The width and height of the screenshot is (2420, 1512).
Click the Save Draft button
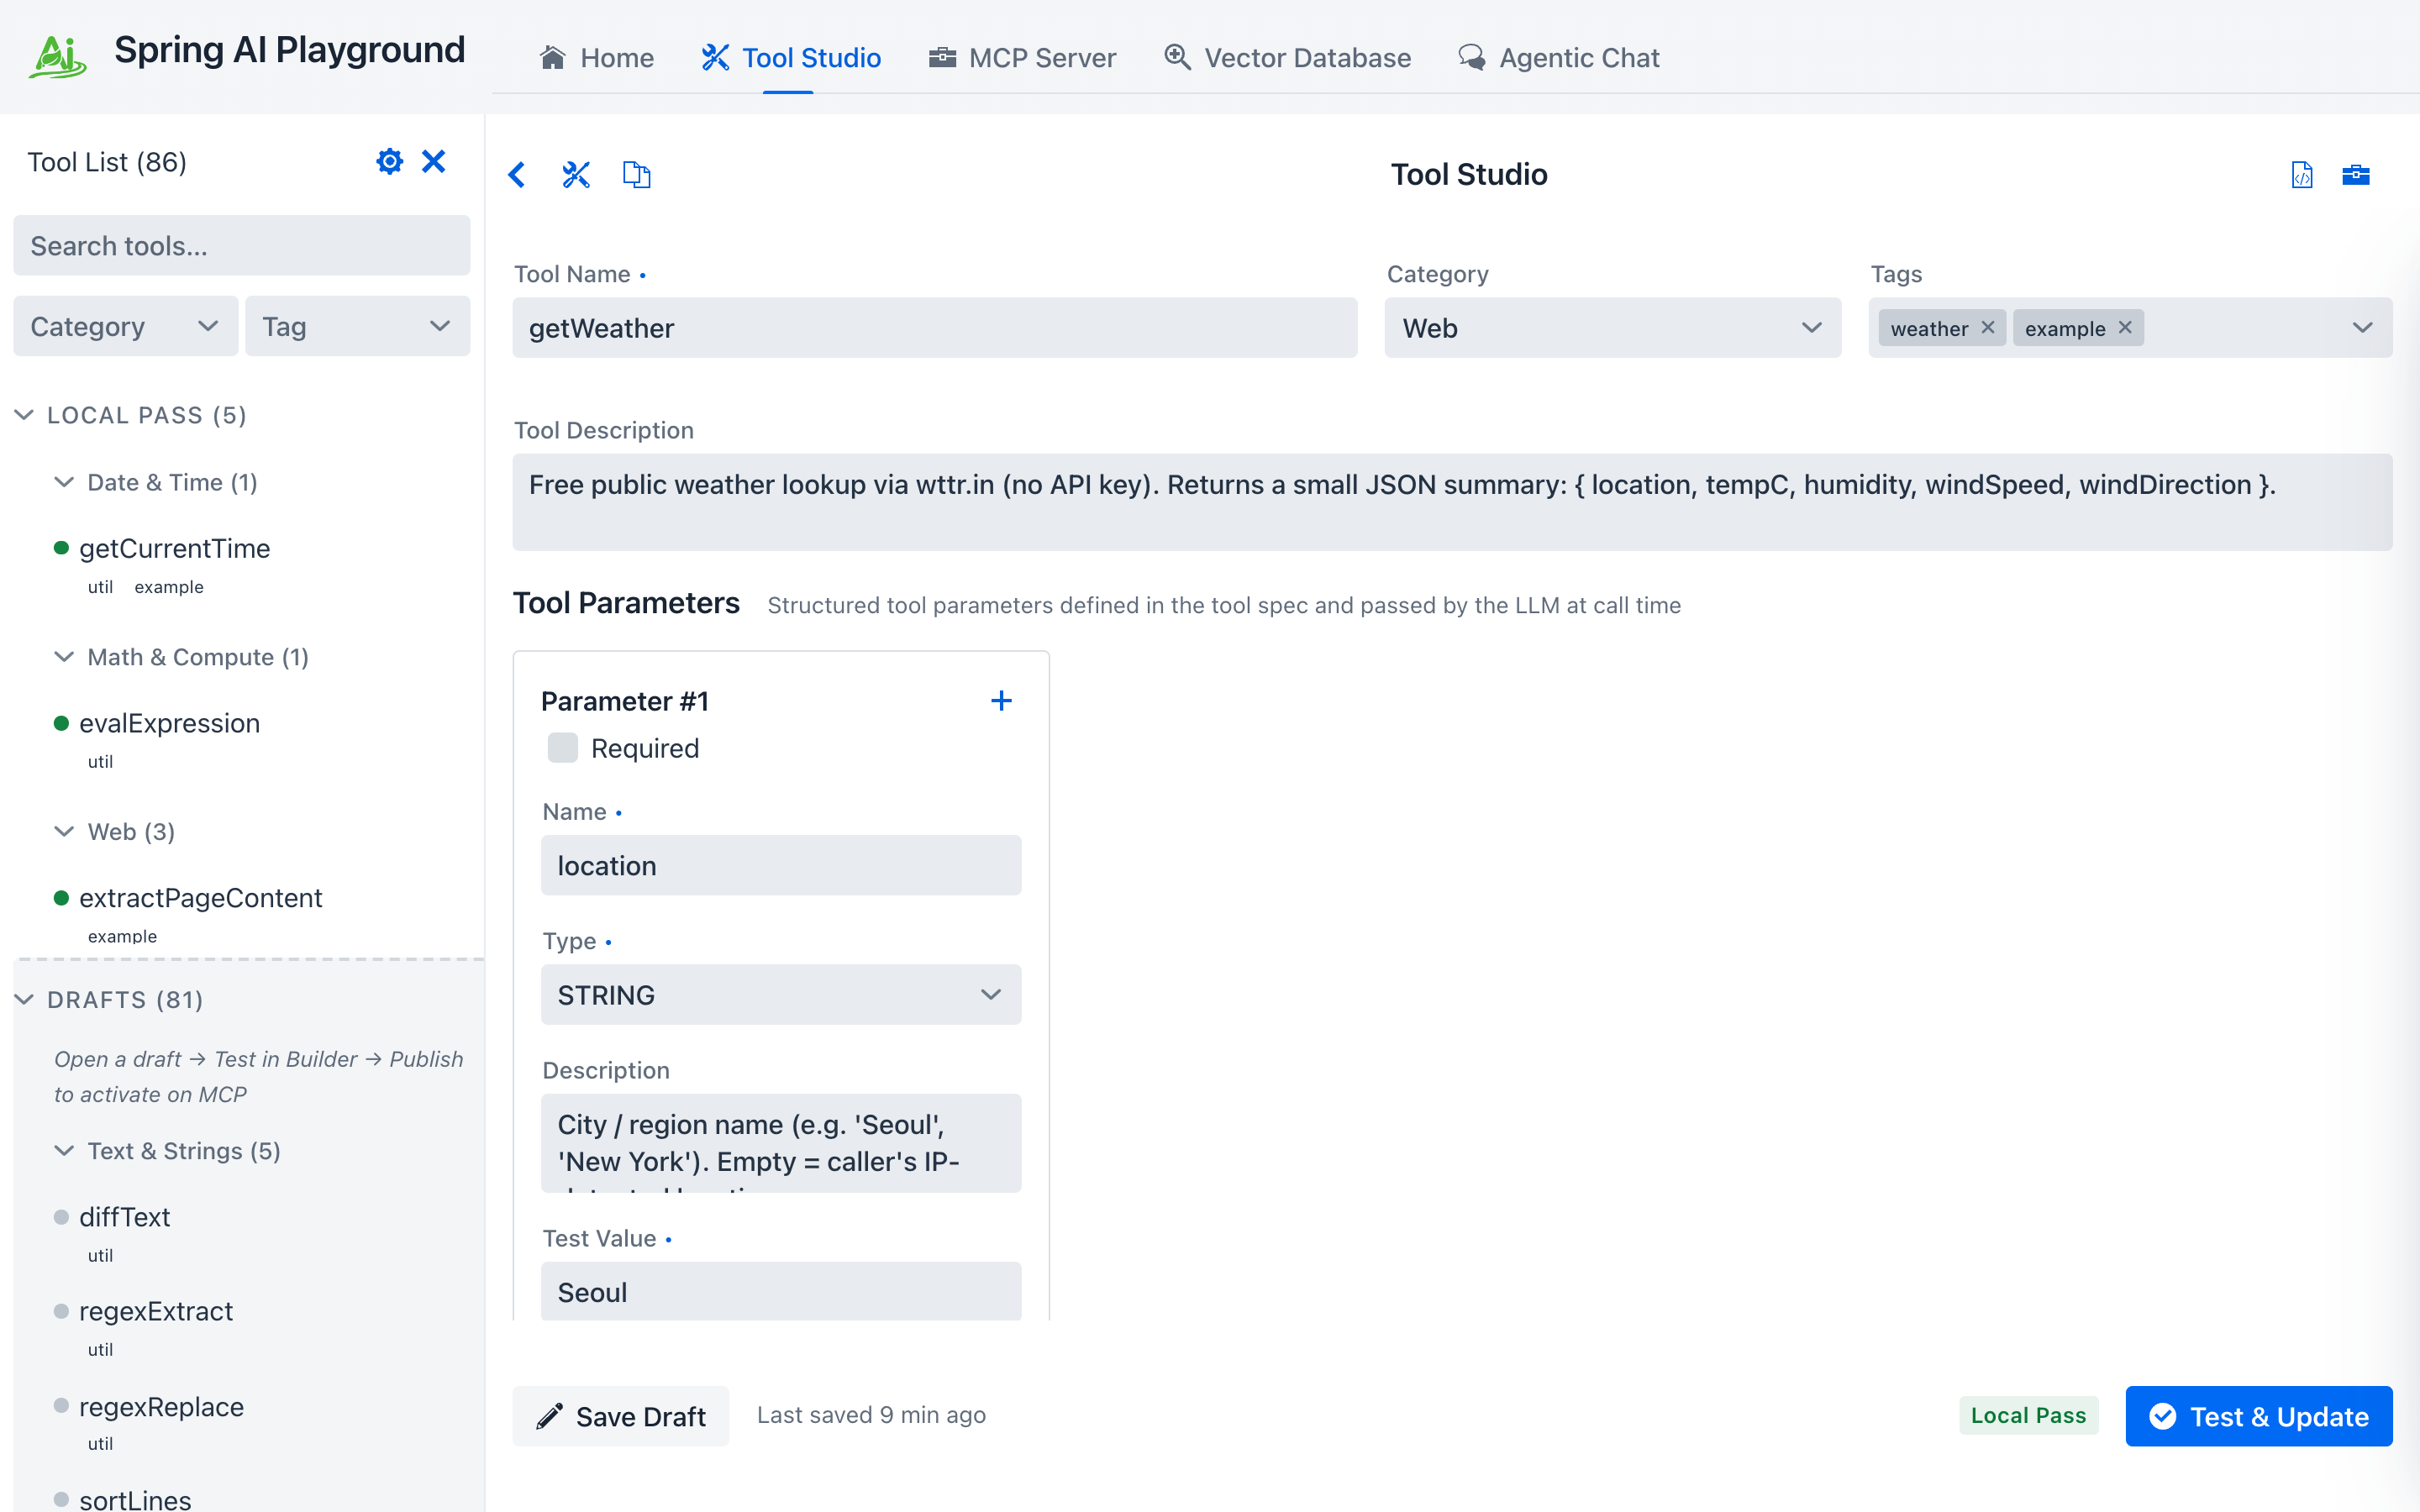click(621, 1416)
